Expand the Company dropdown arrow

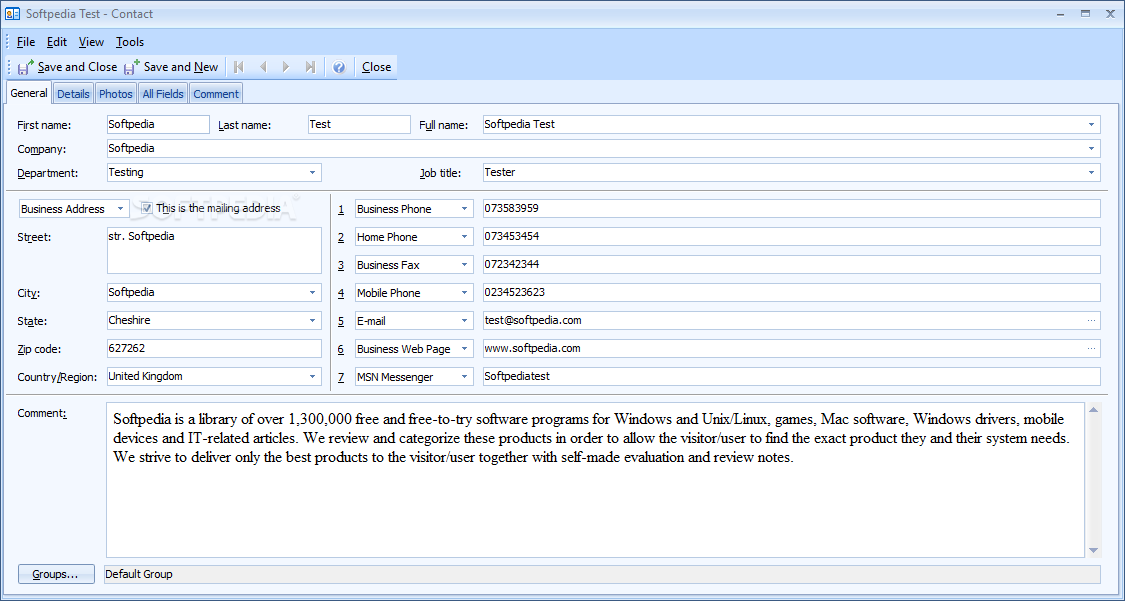[1091, 149]
